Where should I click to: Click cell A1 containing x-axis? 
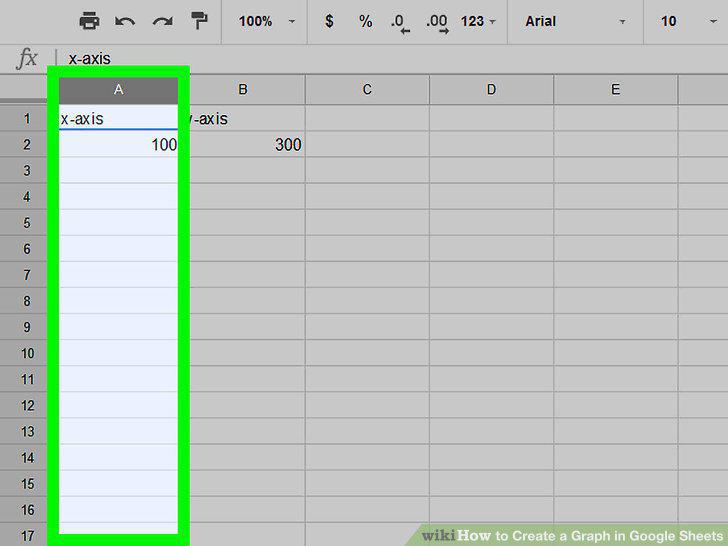pos(118,119)
